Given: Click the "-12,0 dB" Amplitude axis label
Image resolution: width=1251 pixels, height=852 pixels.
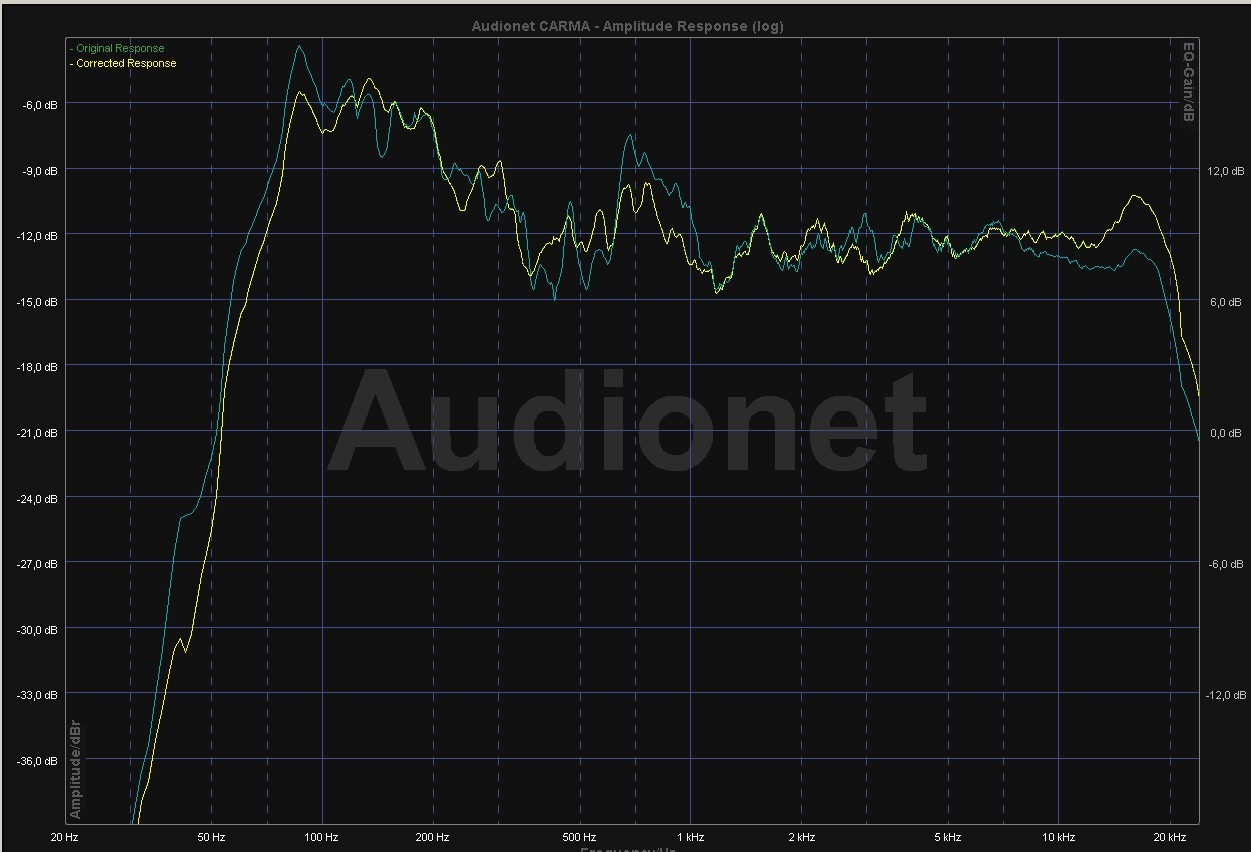Looking at the screenshot, I should pyautogui.click(x=39, y=235).
